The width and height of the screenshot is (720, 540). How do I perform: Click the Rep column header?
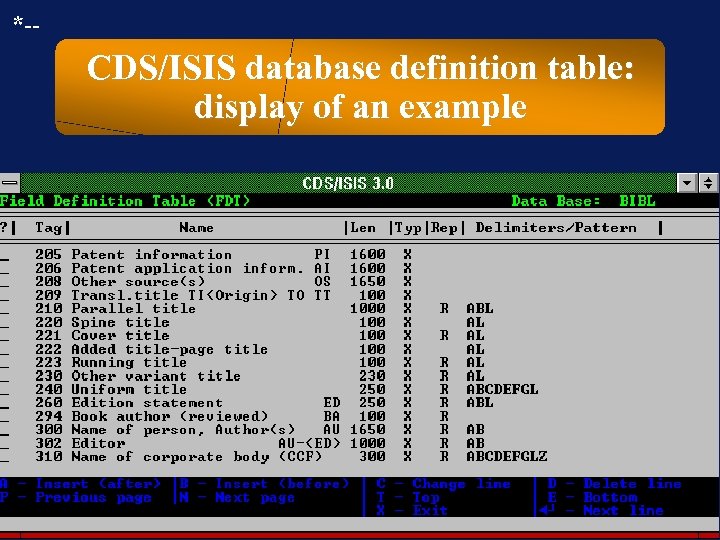pos(444,227)
